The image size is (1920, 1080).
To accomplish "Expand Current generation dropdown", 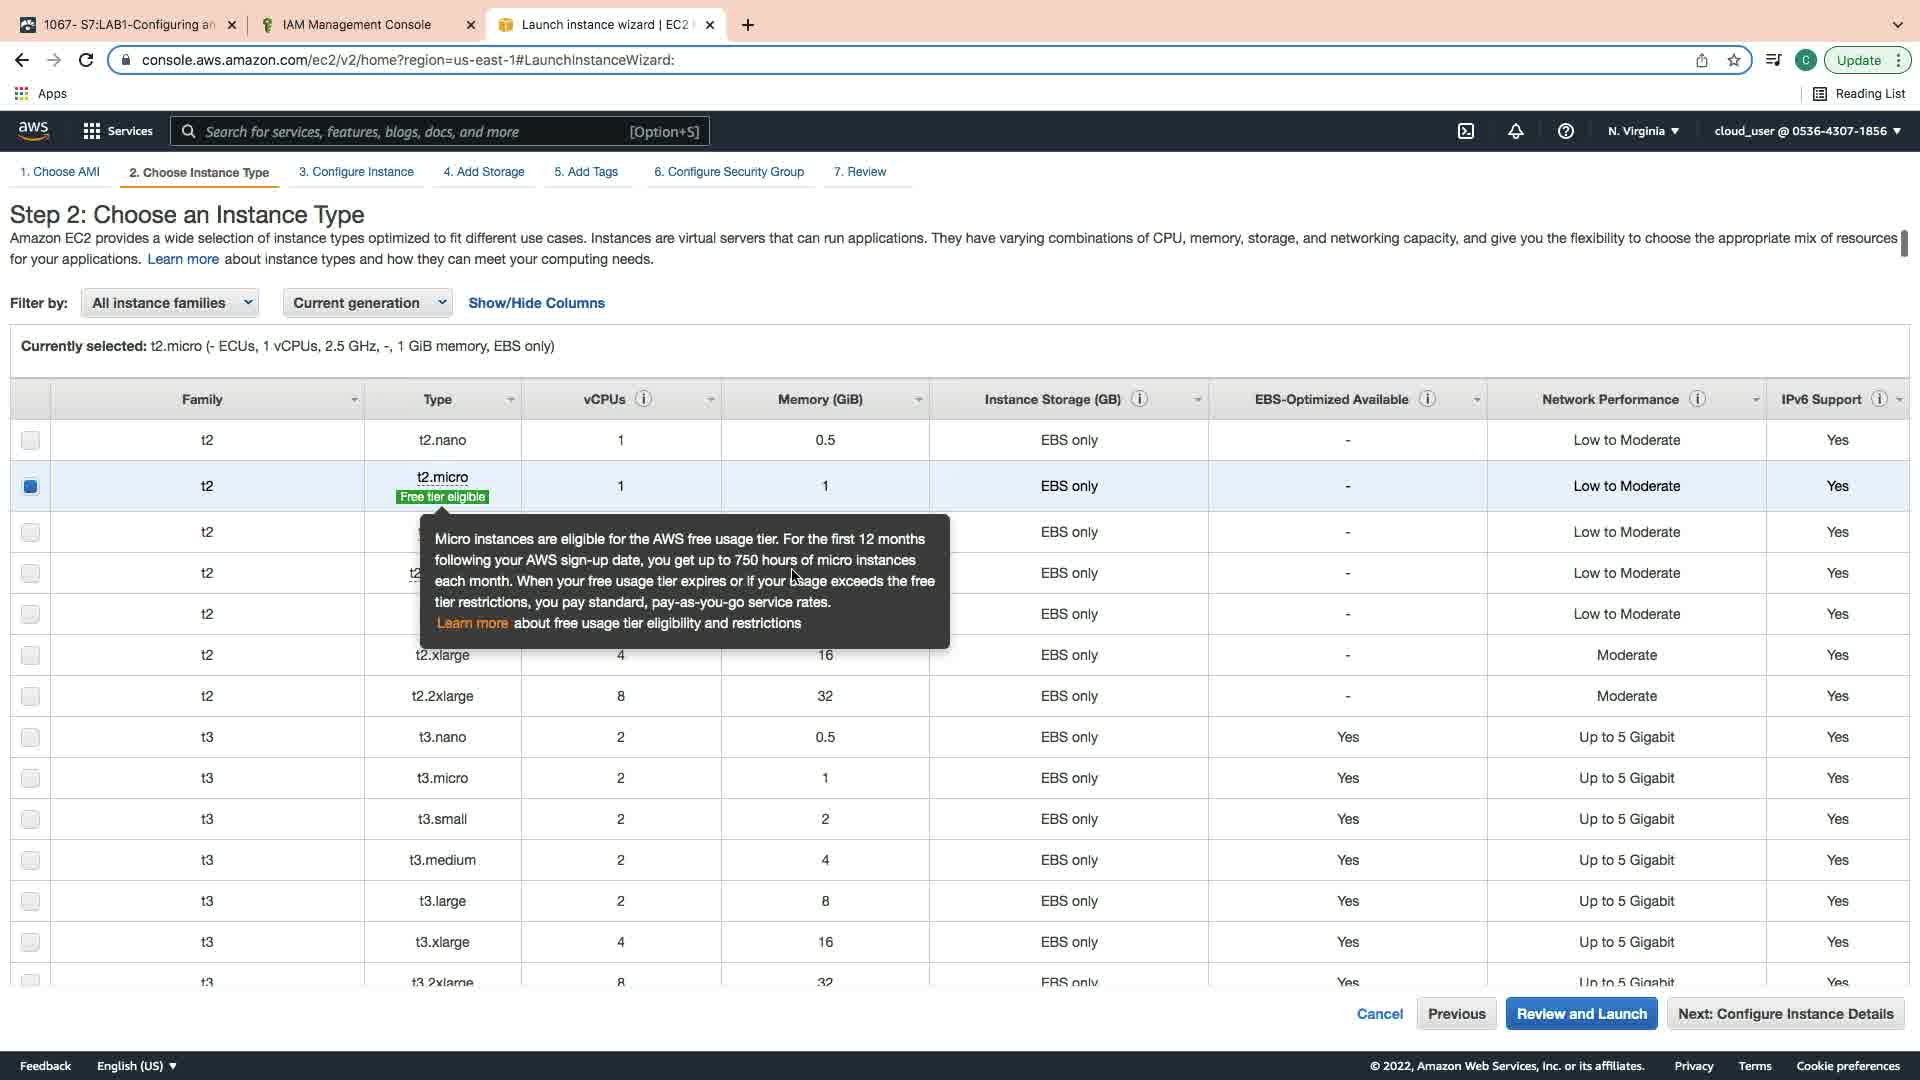I will coord(367,303).
